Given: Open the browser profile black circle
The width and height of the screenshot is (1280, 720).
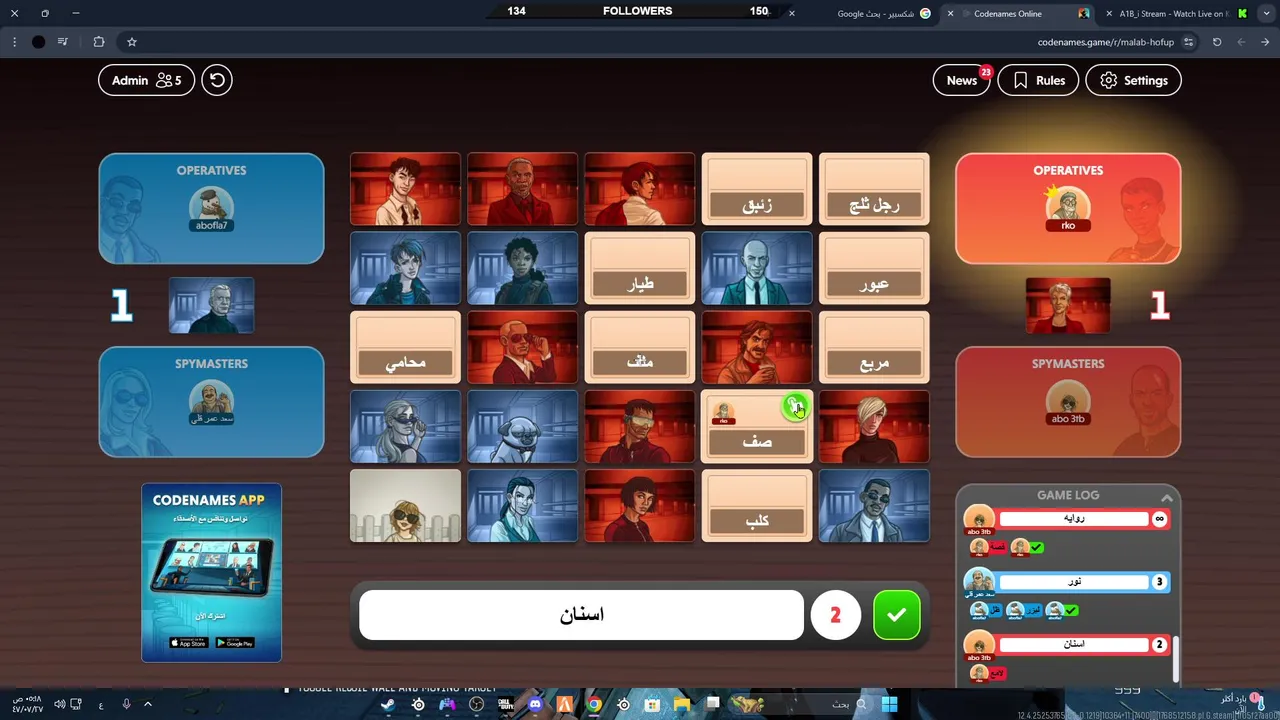Looking at the screenshot, I should (38, 42).
